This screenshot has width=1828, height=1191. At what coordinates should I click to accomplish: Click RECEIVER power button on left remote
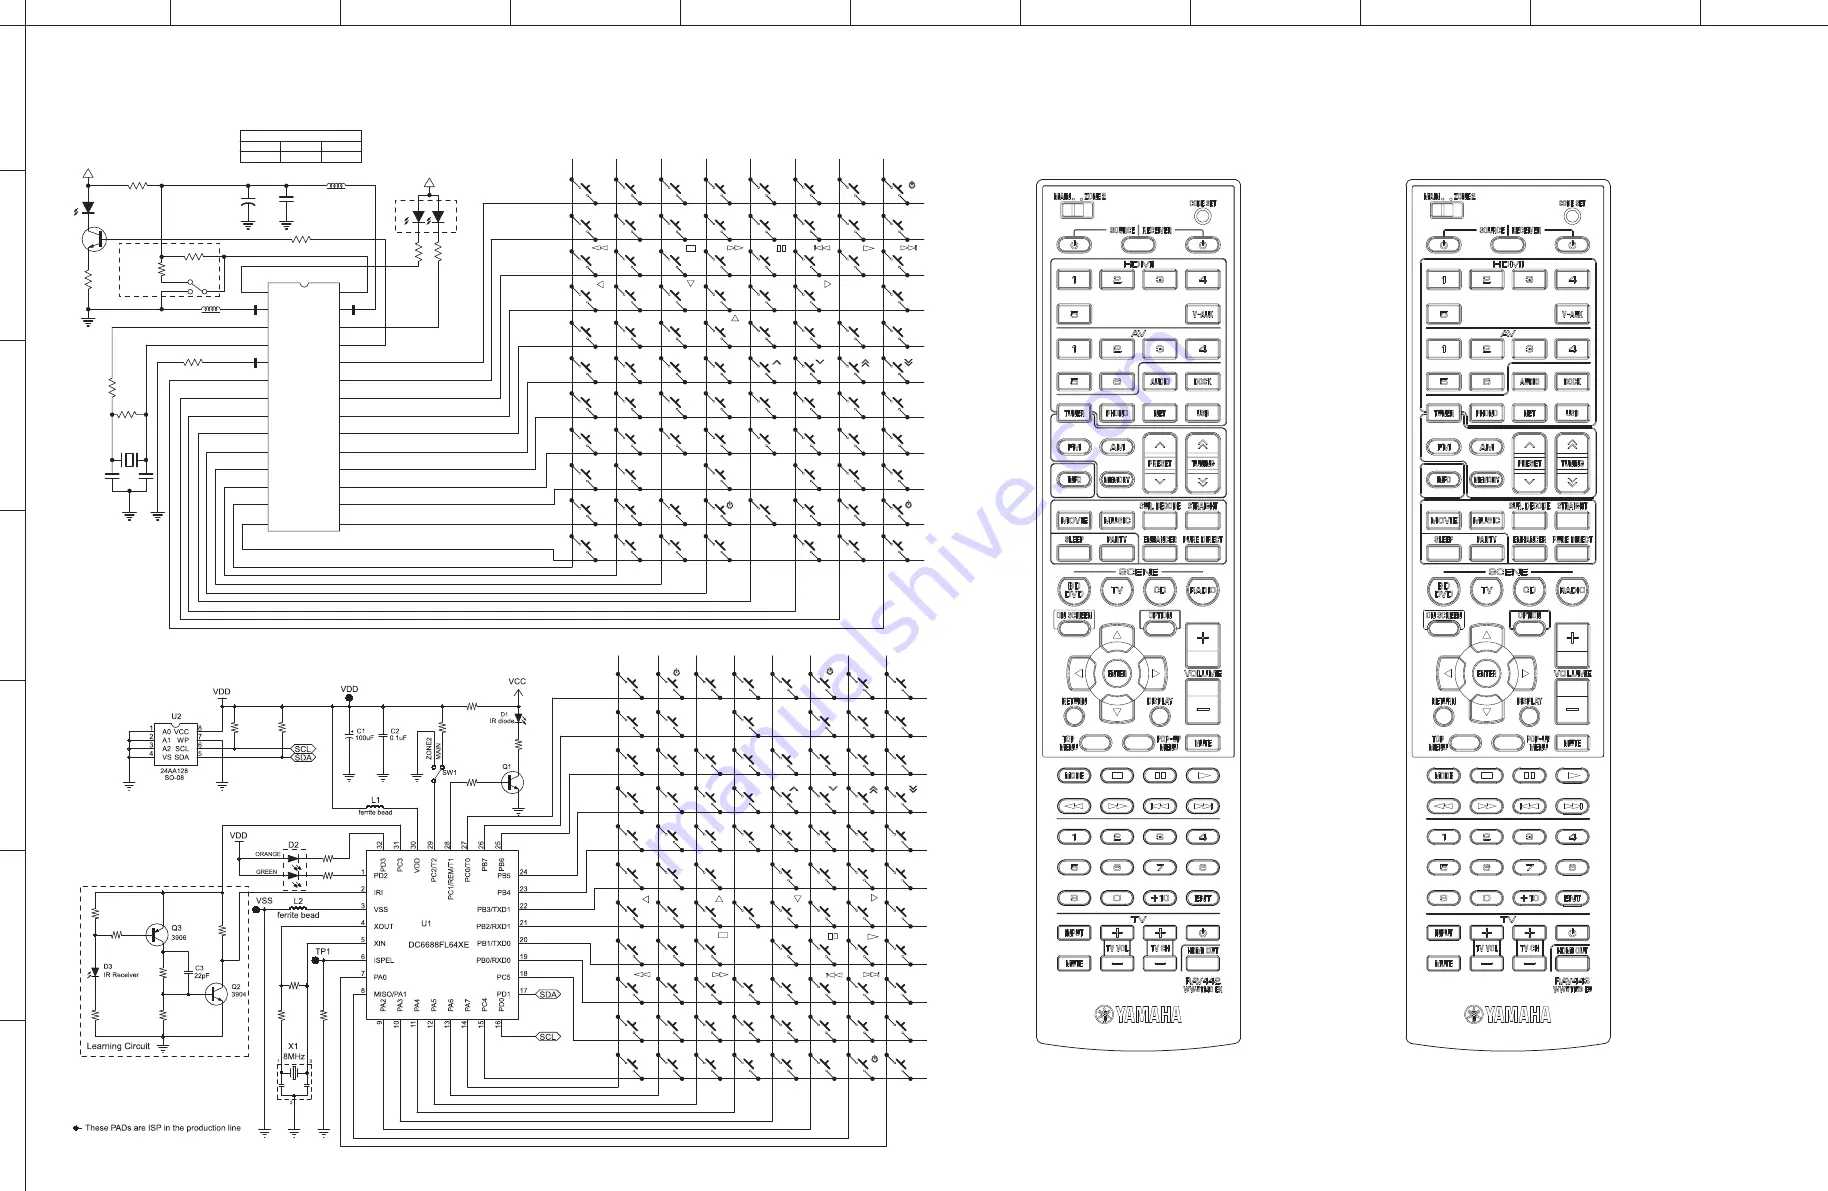click(1203, 244)
